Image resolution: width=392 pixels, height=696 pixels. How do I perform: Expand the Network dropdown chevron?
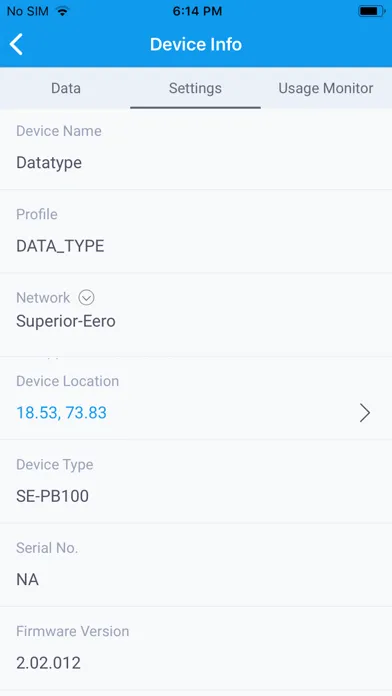tap(86, 297)
